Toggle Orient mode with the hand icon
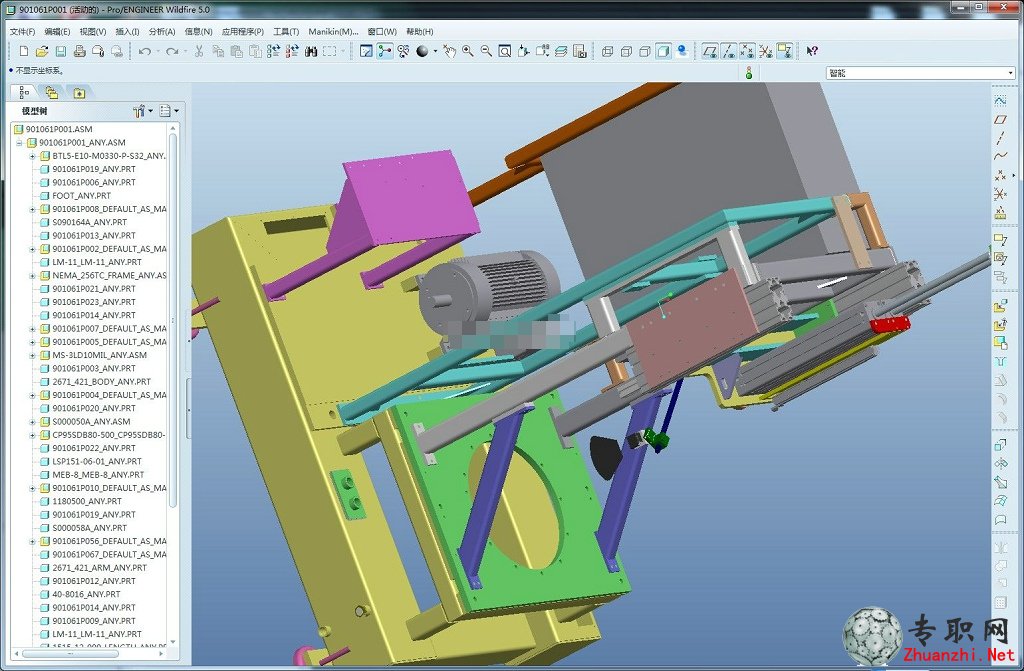Image resolution: width=1024 pixels, height=671 pixels. tap(449, 51)
